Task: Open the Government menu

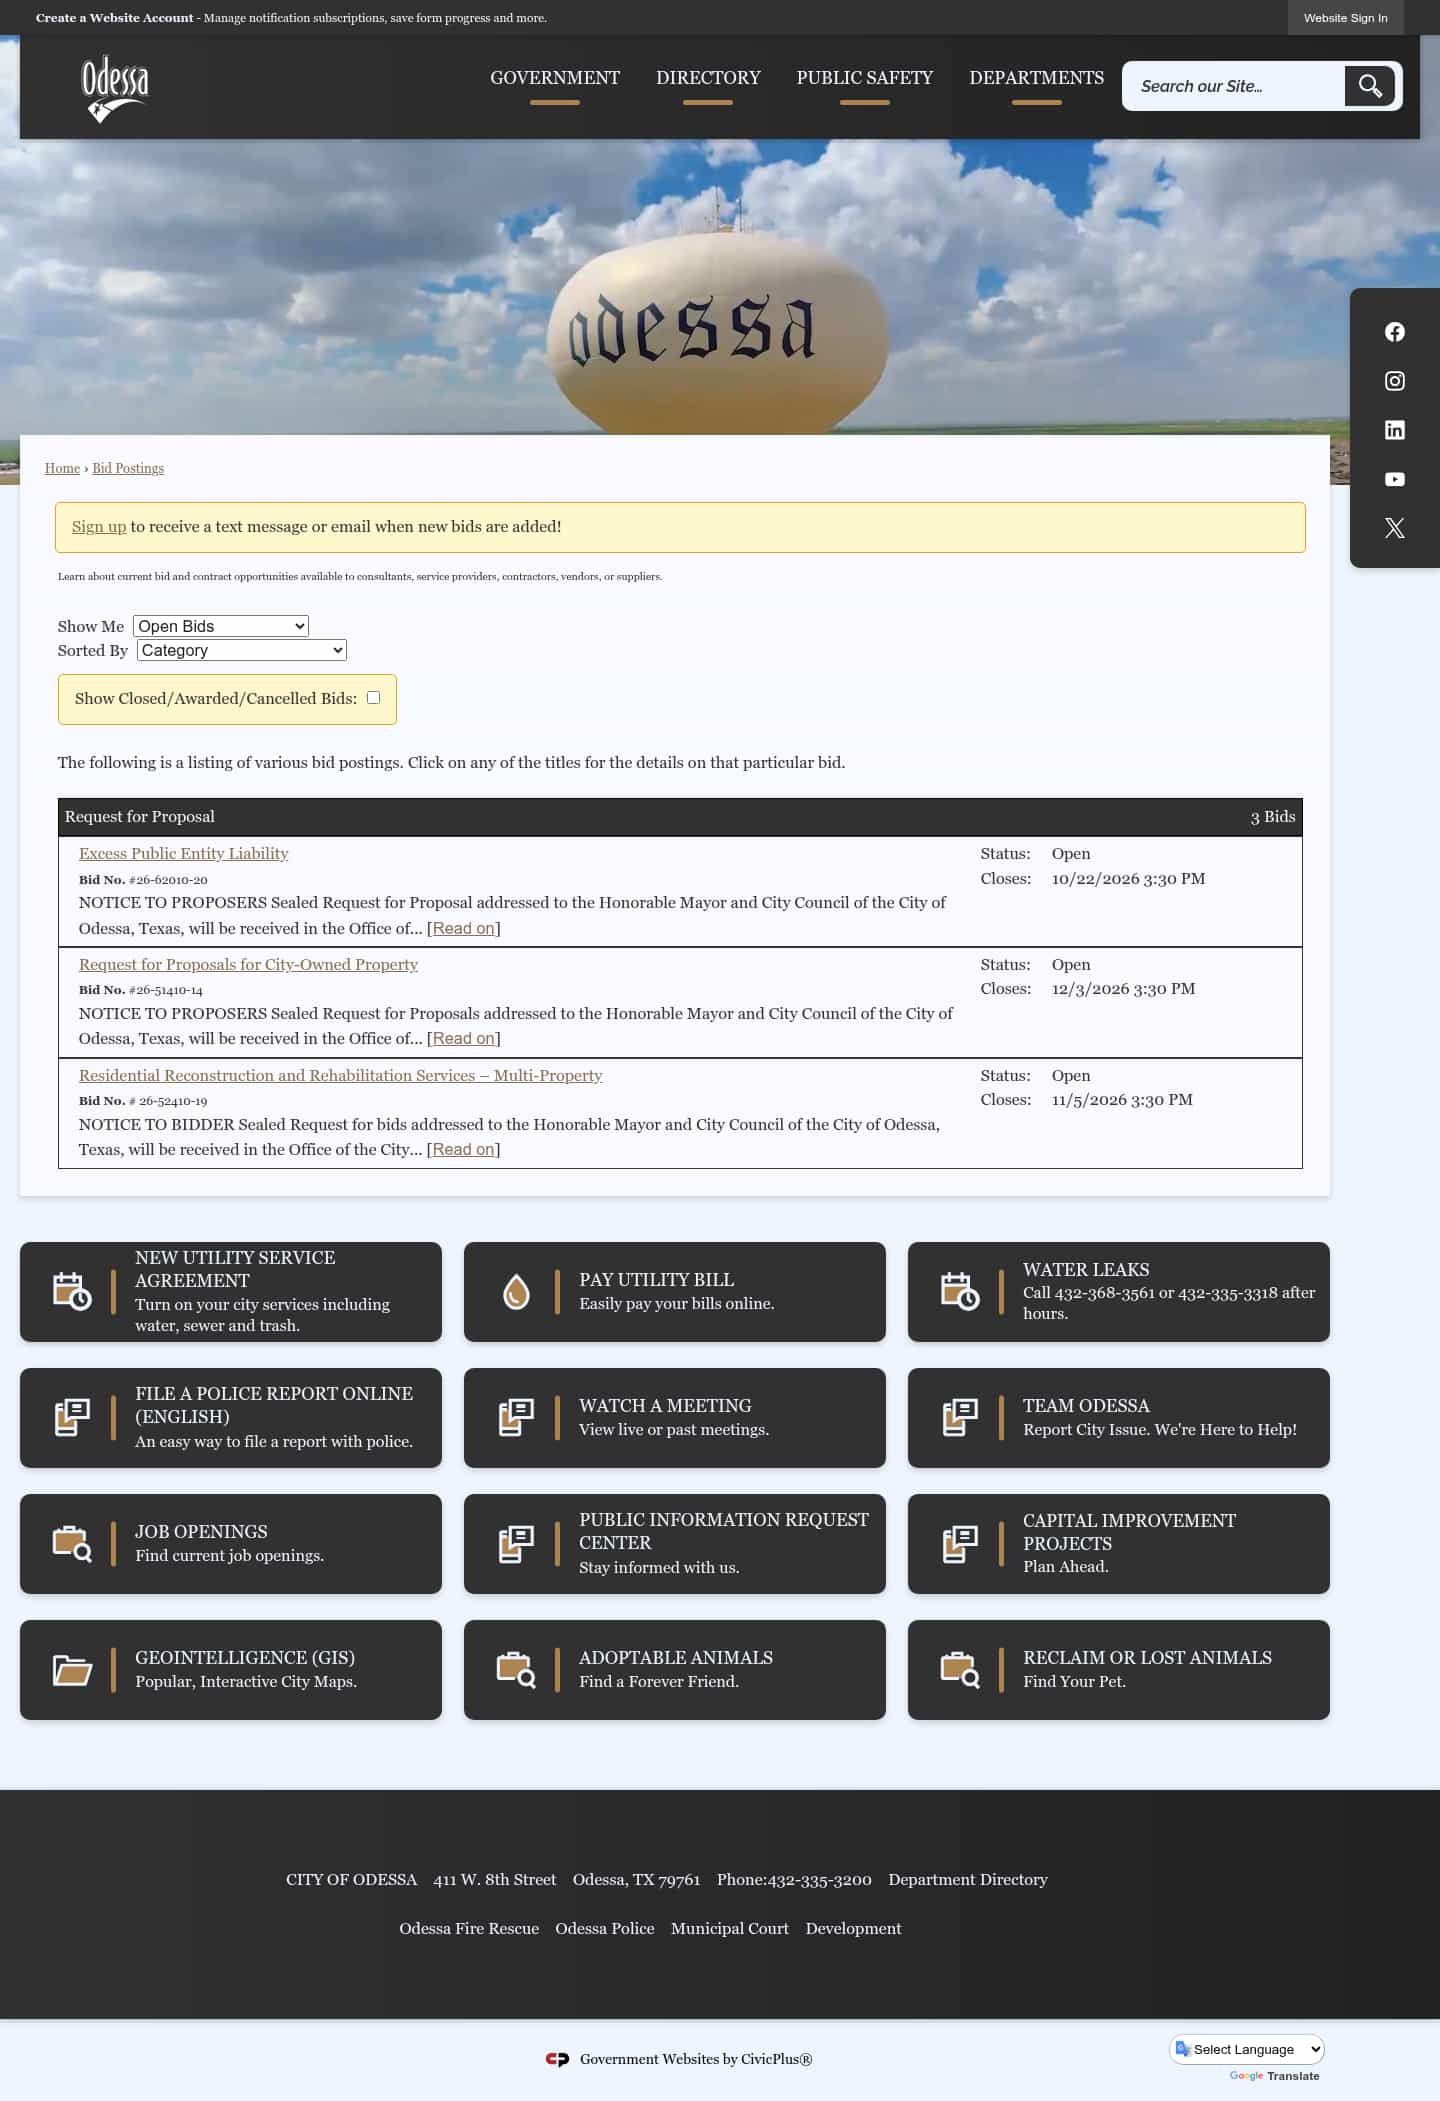Action: coord(555,78)
